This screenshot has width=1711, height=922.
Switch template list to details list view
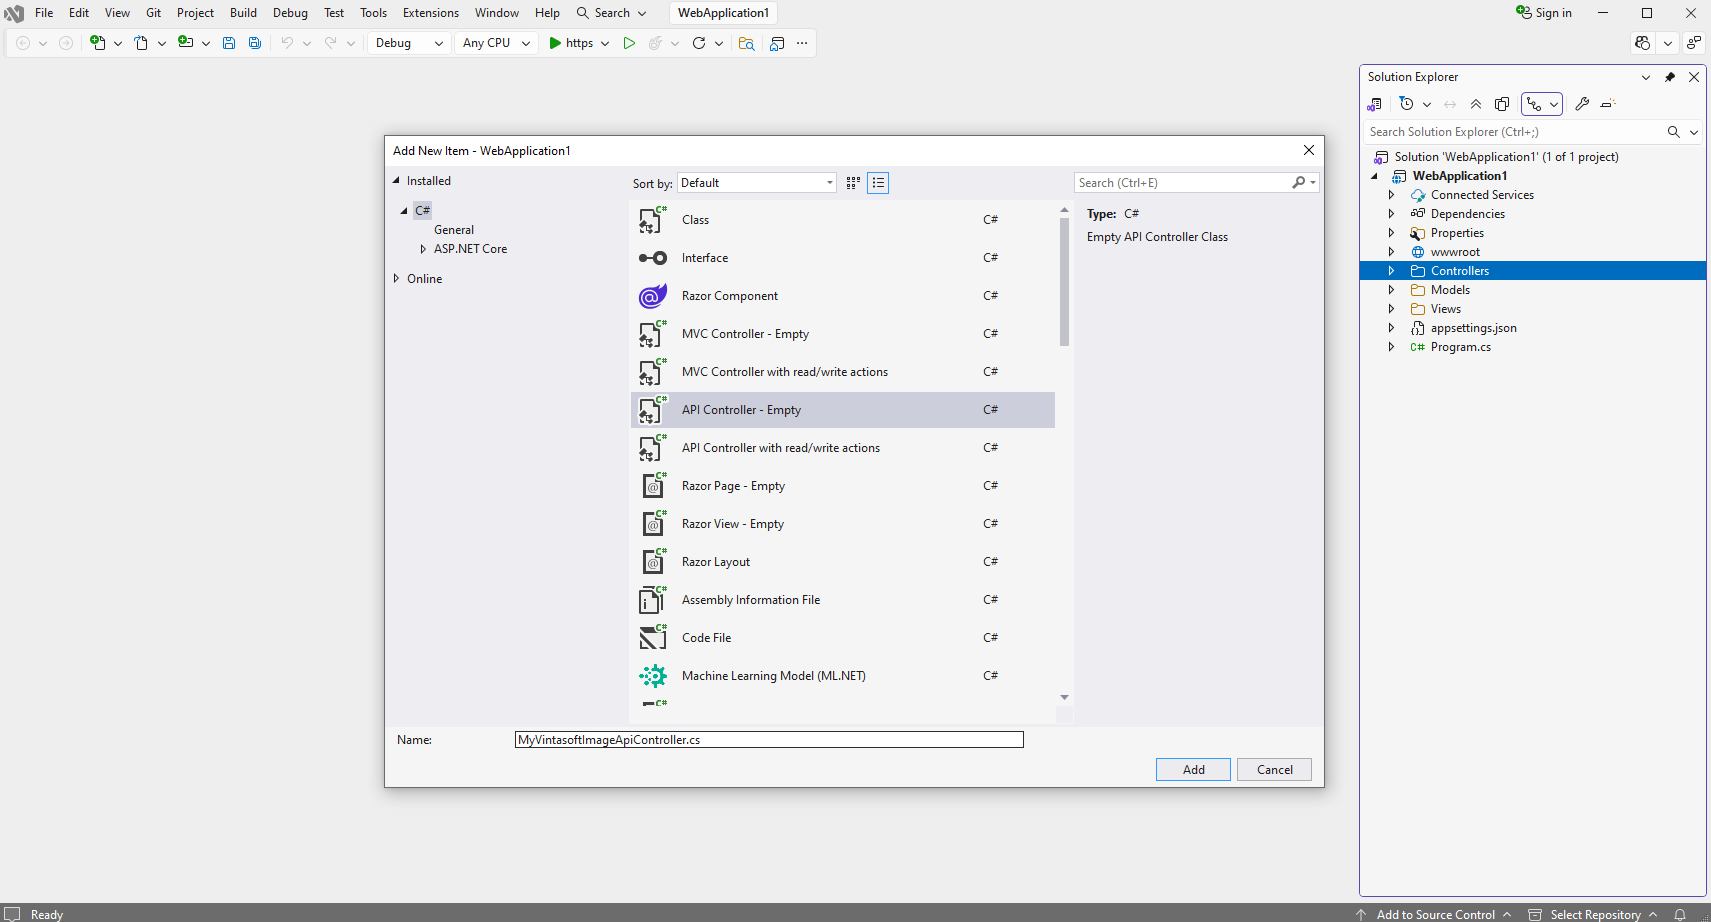[878, 183]
